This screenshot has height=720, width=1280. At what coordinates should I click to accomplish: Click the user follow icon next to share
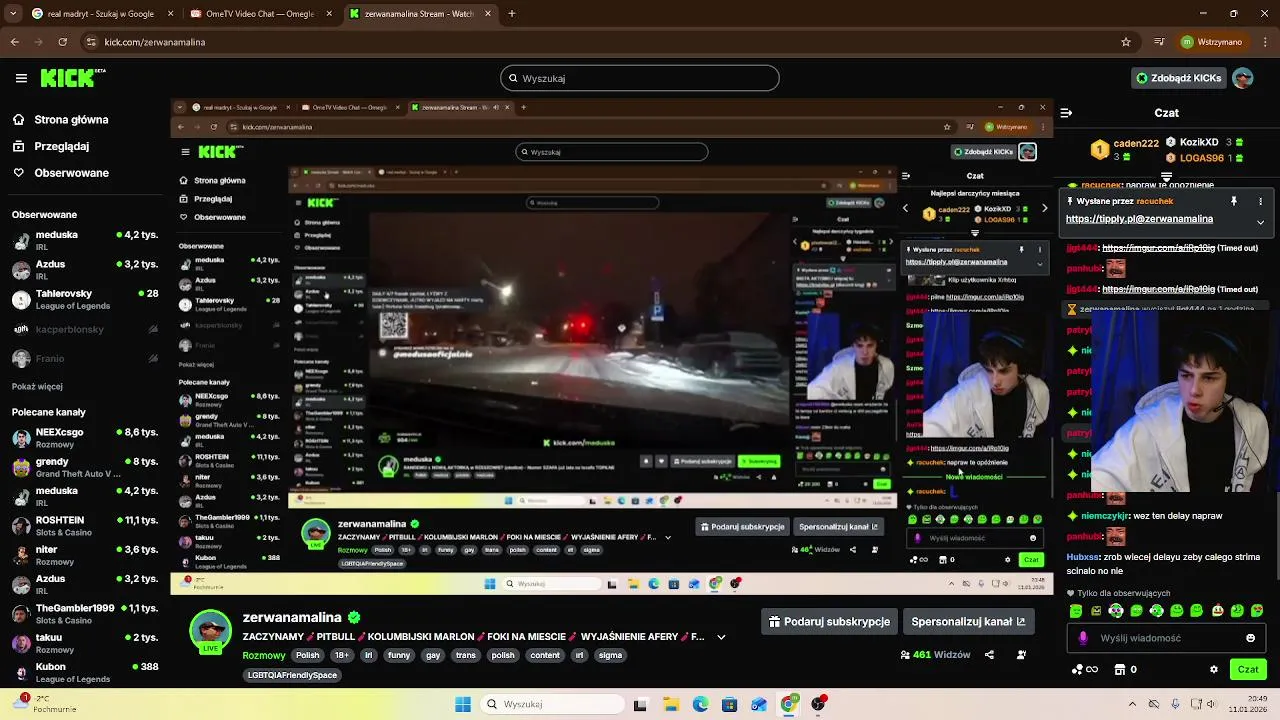pos(1021,655)
